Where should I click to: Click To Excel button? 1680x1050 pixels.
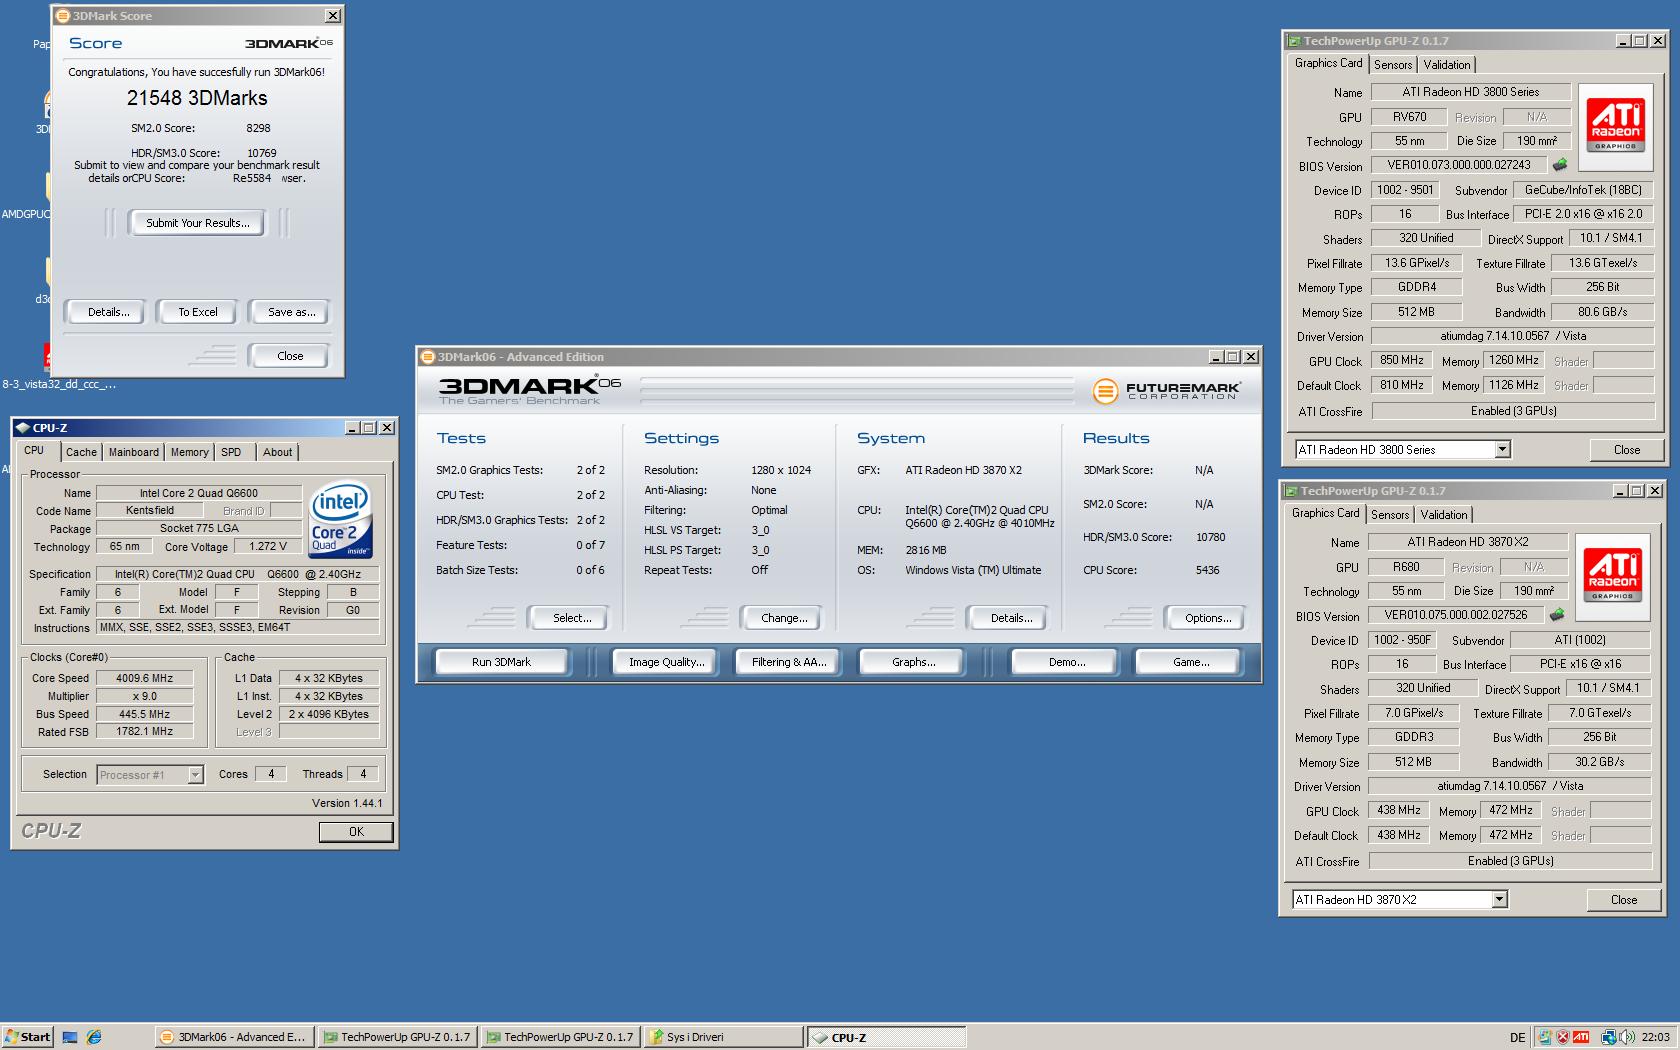coord(198,312)
